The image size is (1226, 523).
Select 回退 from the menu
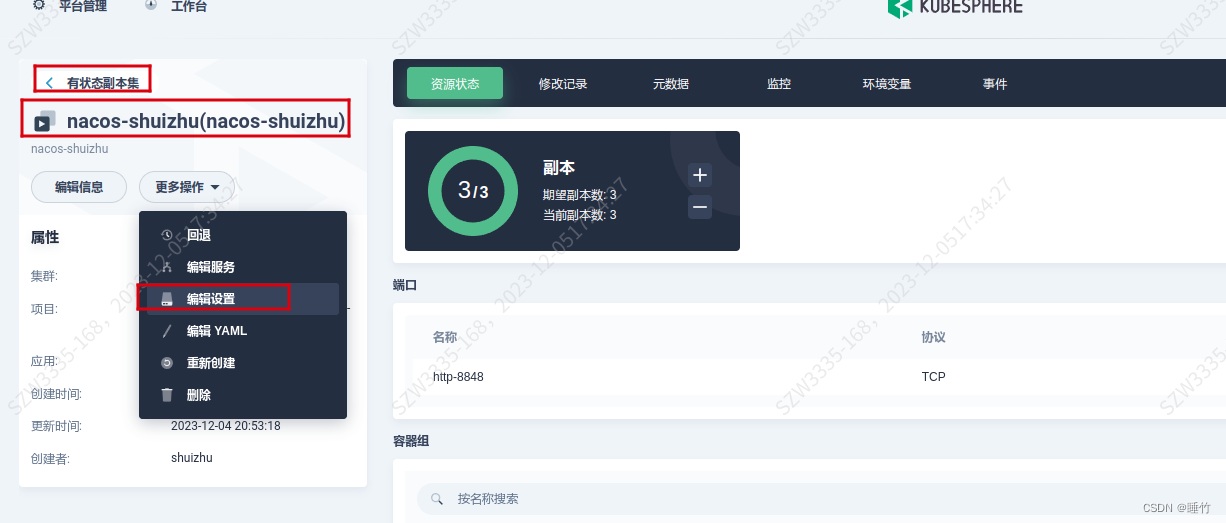click(243, 235)
